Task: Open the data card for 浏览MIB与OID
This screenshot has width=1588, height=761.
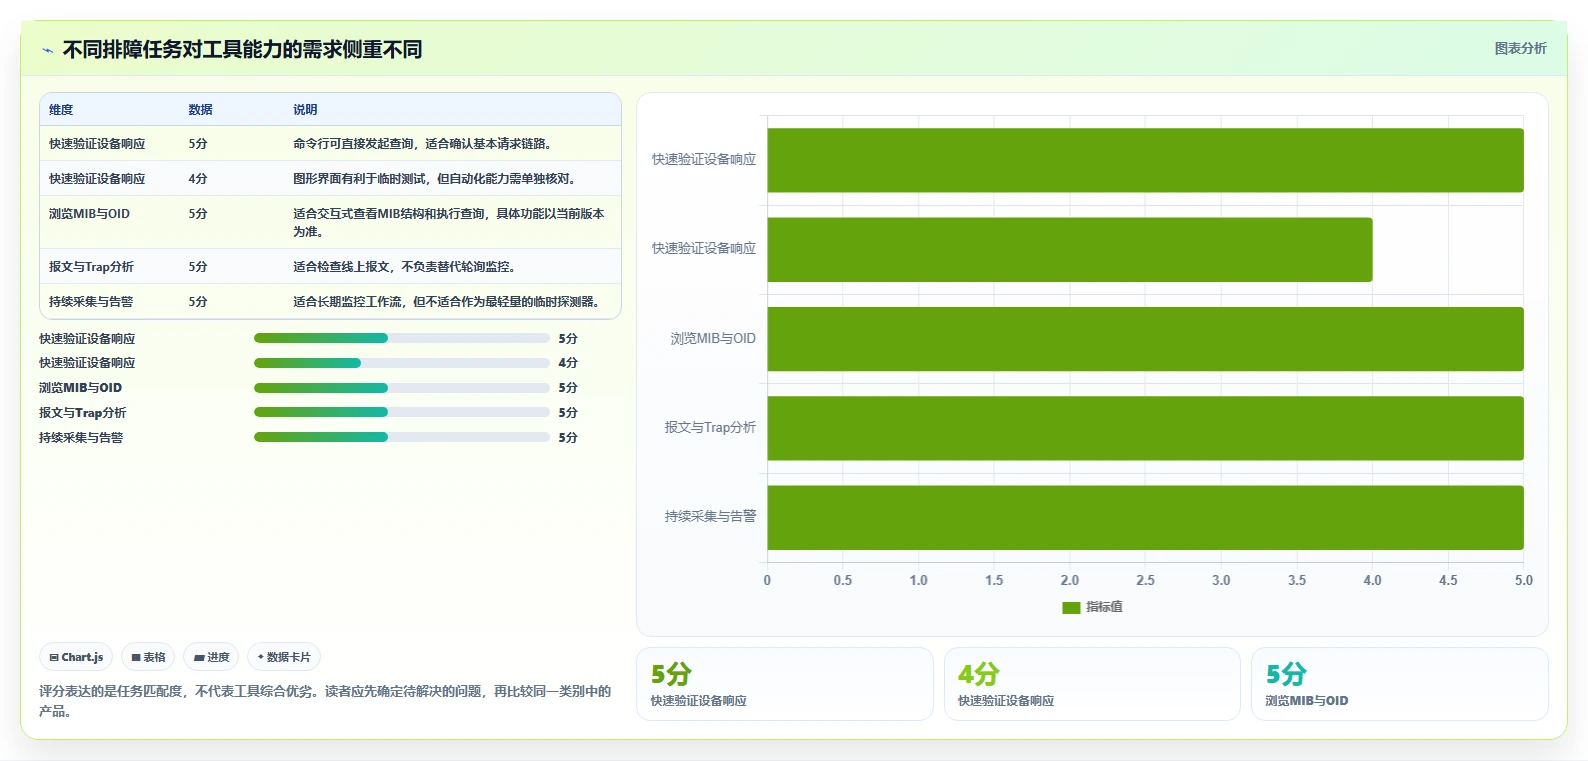Action: (x=1400, y=684)
